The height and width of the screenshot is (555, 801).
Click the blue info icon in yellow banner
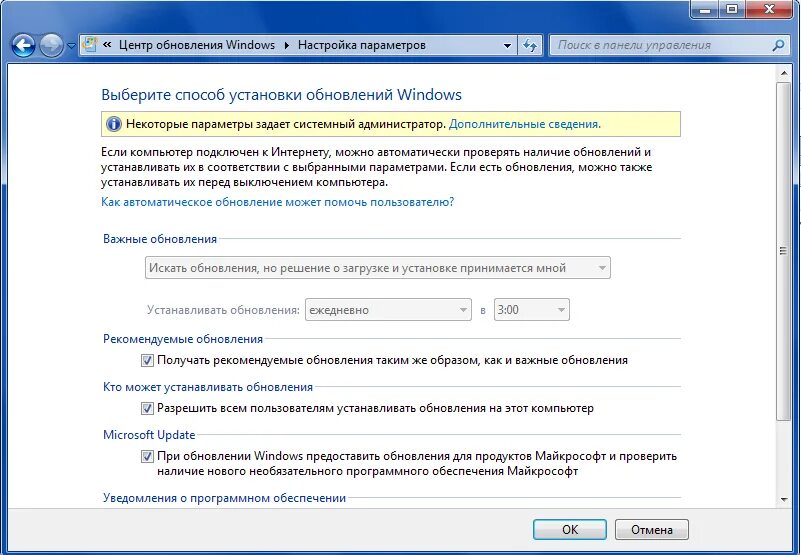[113, 124]
